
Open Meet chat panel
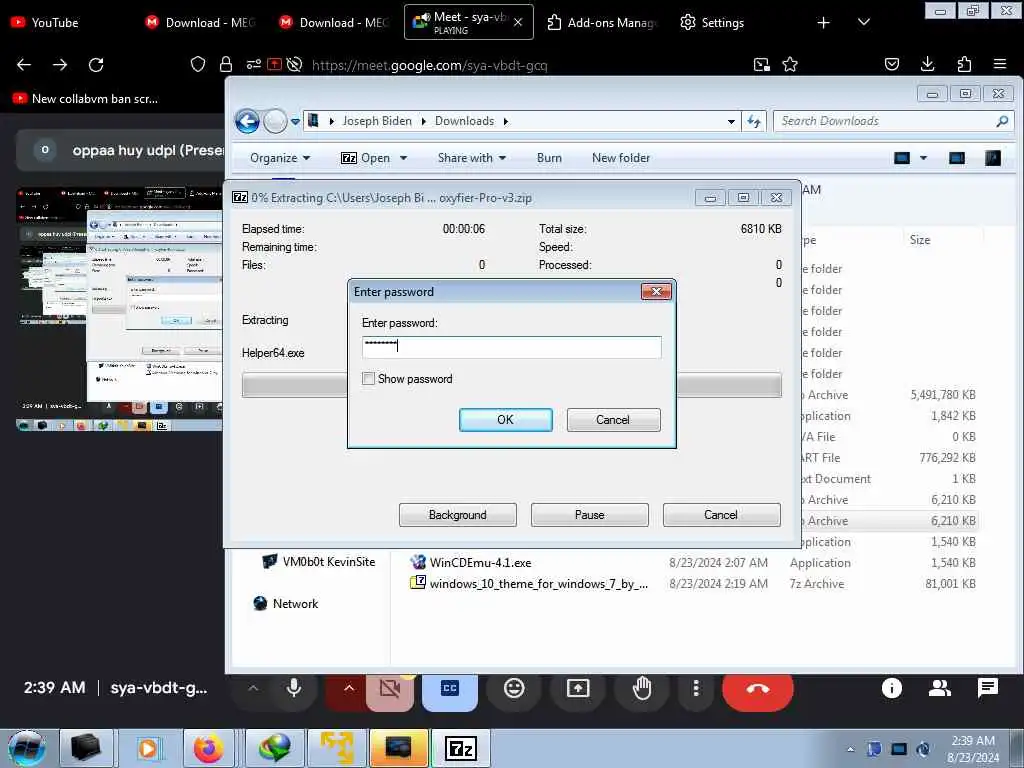[x=987, y=688]
